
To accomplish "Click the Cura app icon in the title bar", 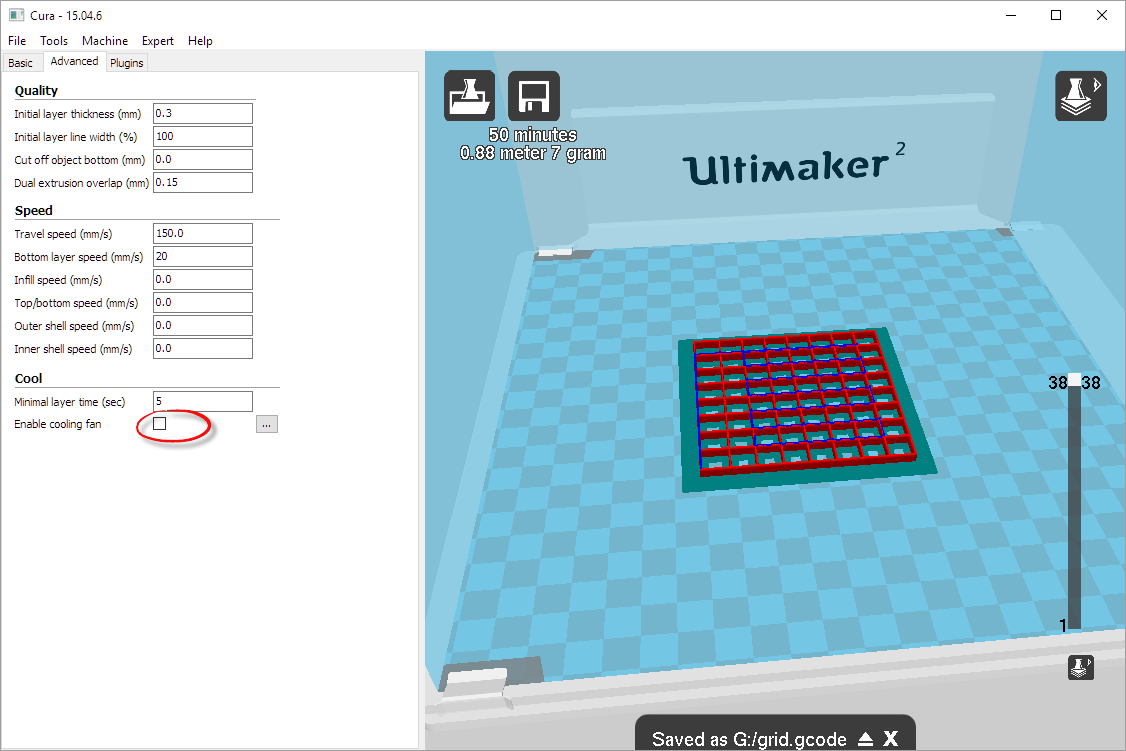I will [x=12, y=15].
